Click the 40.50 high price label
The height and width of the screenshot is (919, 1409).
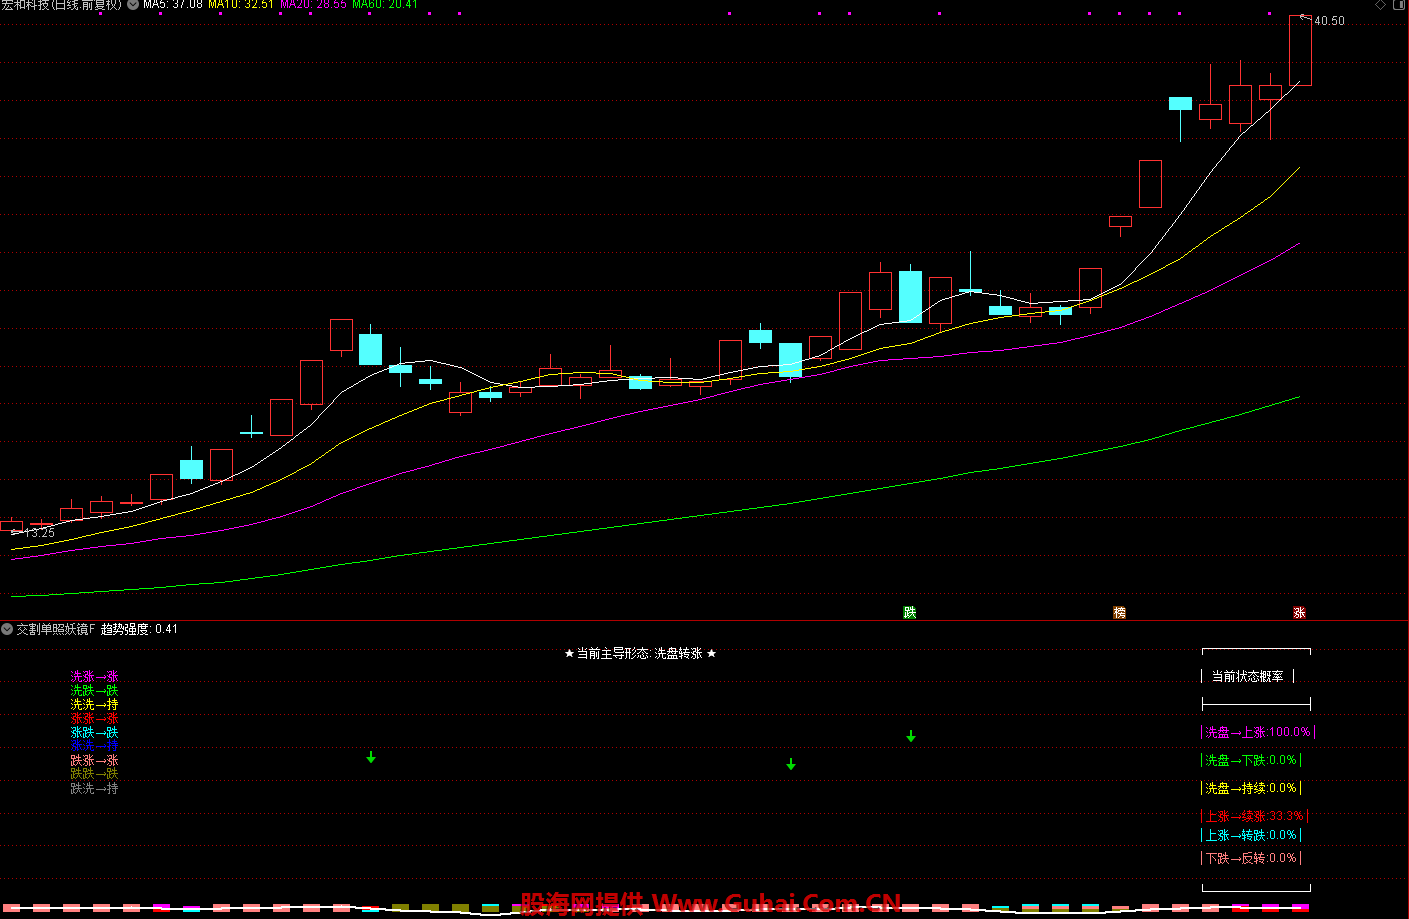(1329, 21)
